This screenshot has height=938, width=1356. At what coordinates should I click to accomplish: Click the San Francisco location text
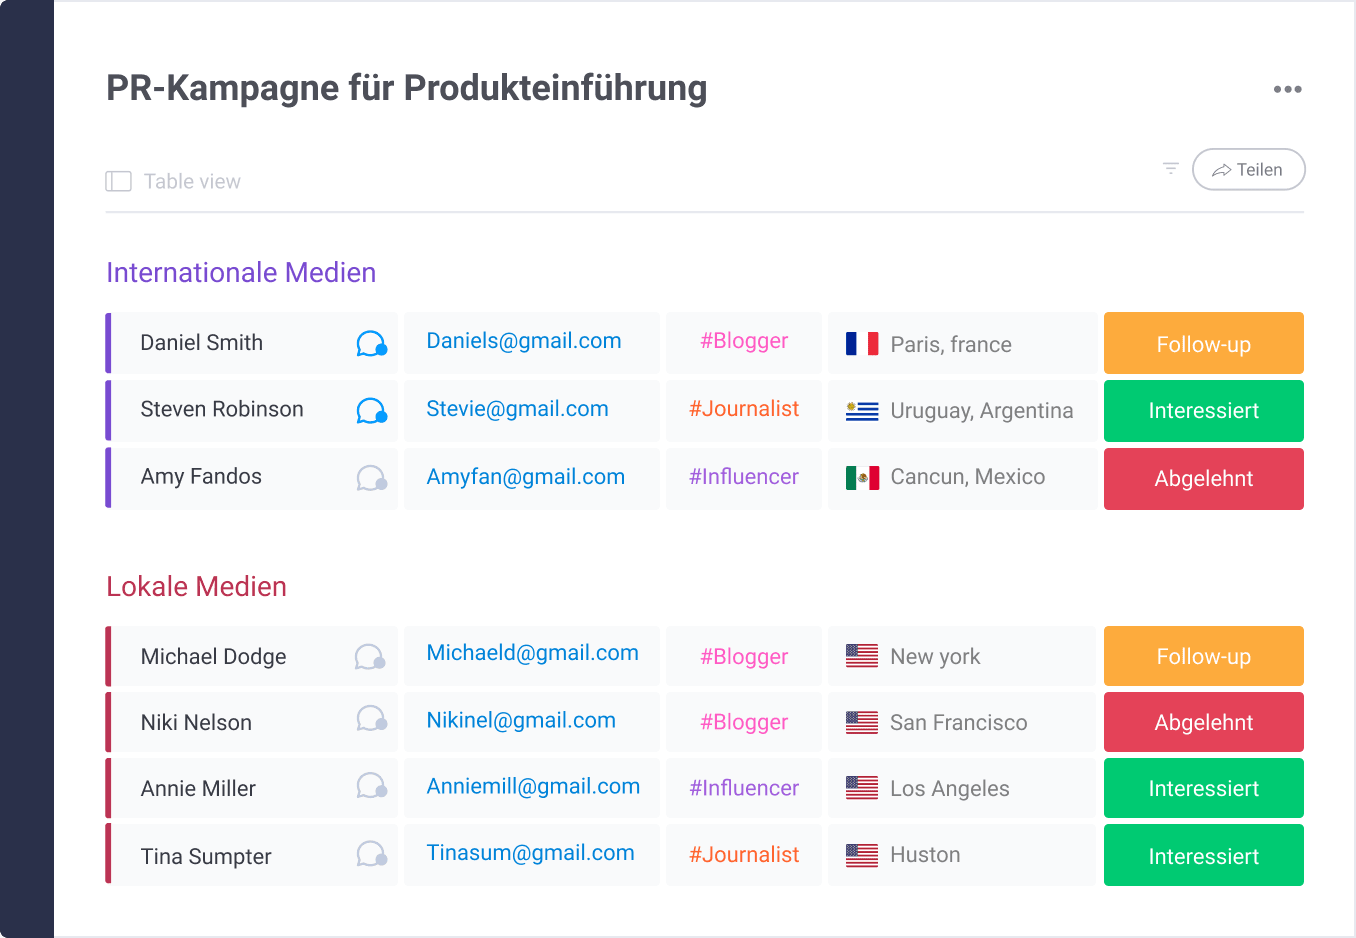pyautogui.click(x=959, y=723)
